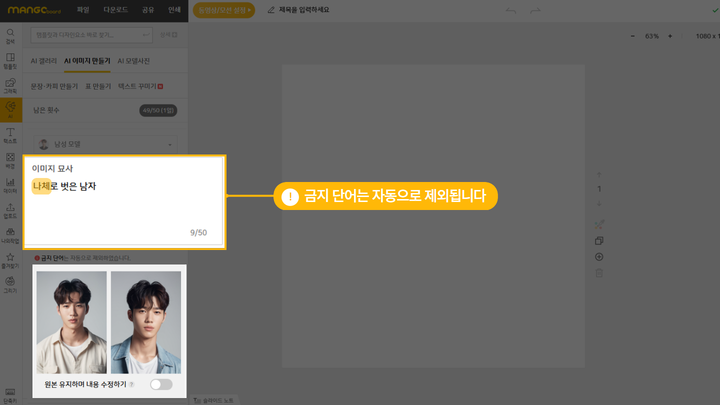Zoom in with the plus icon
Image resolution: width=720 pixels, height=405 pixels.
670,36
